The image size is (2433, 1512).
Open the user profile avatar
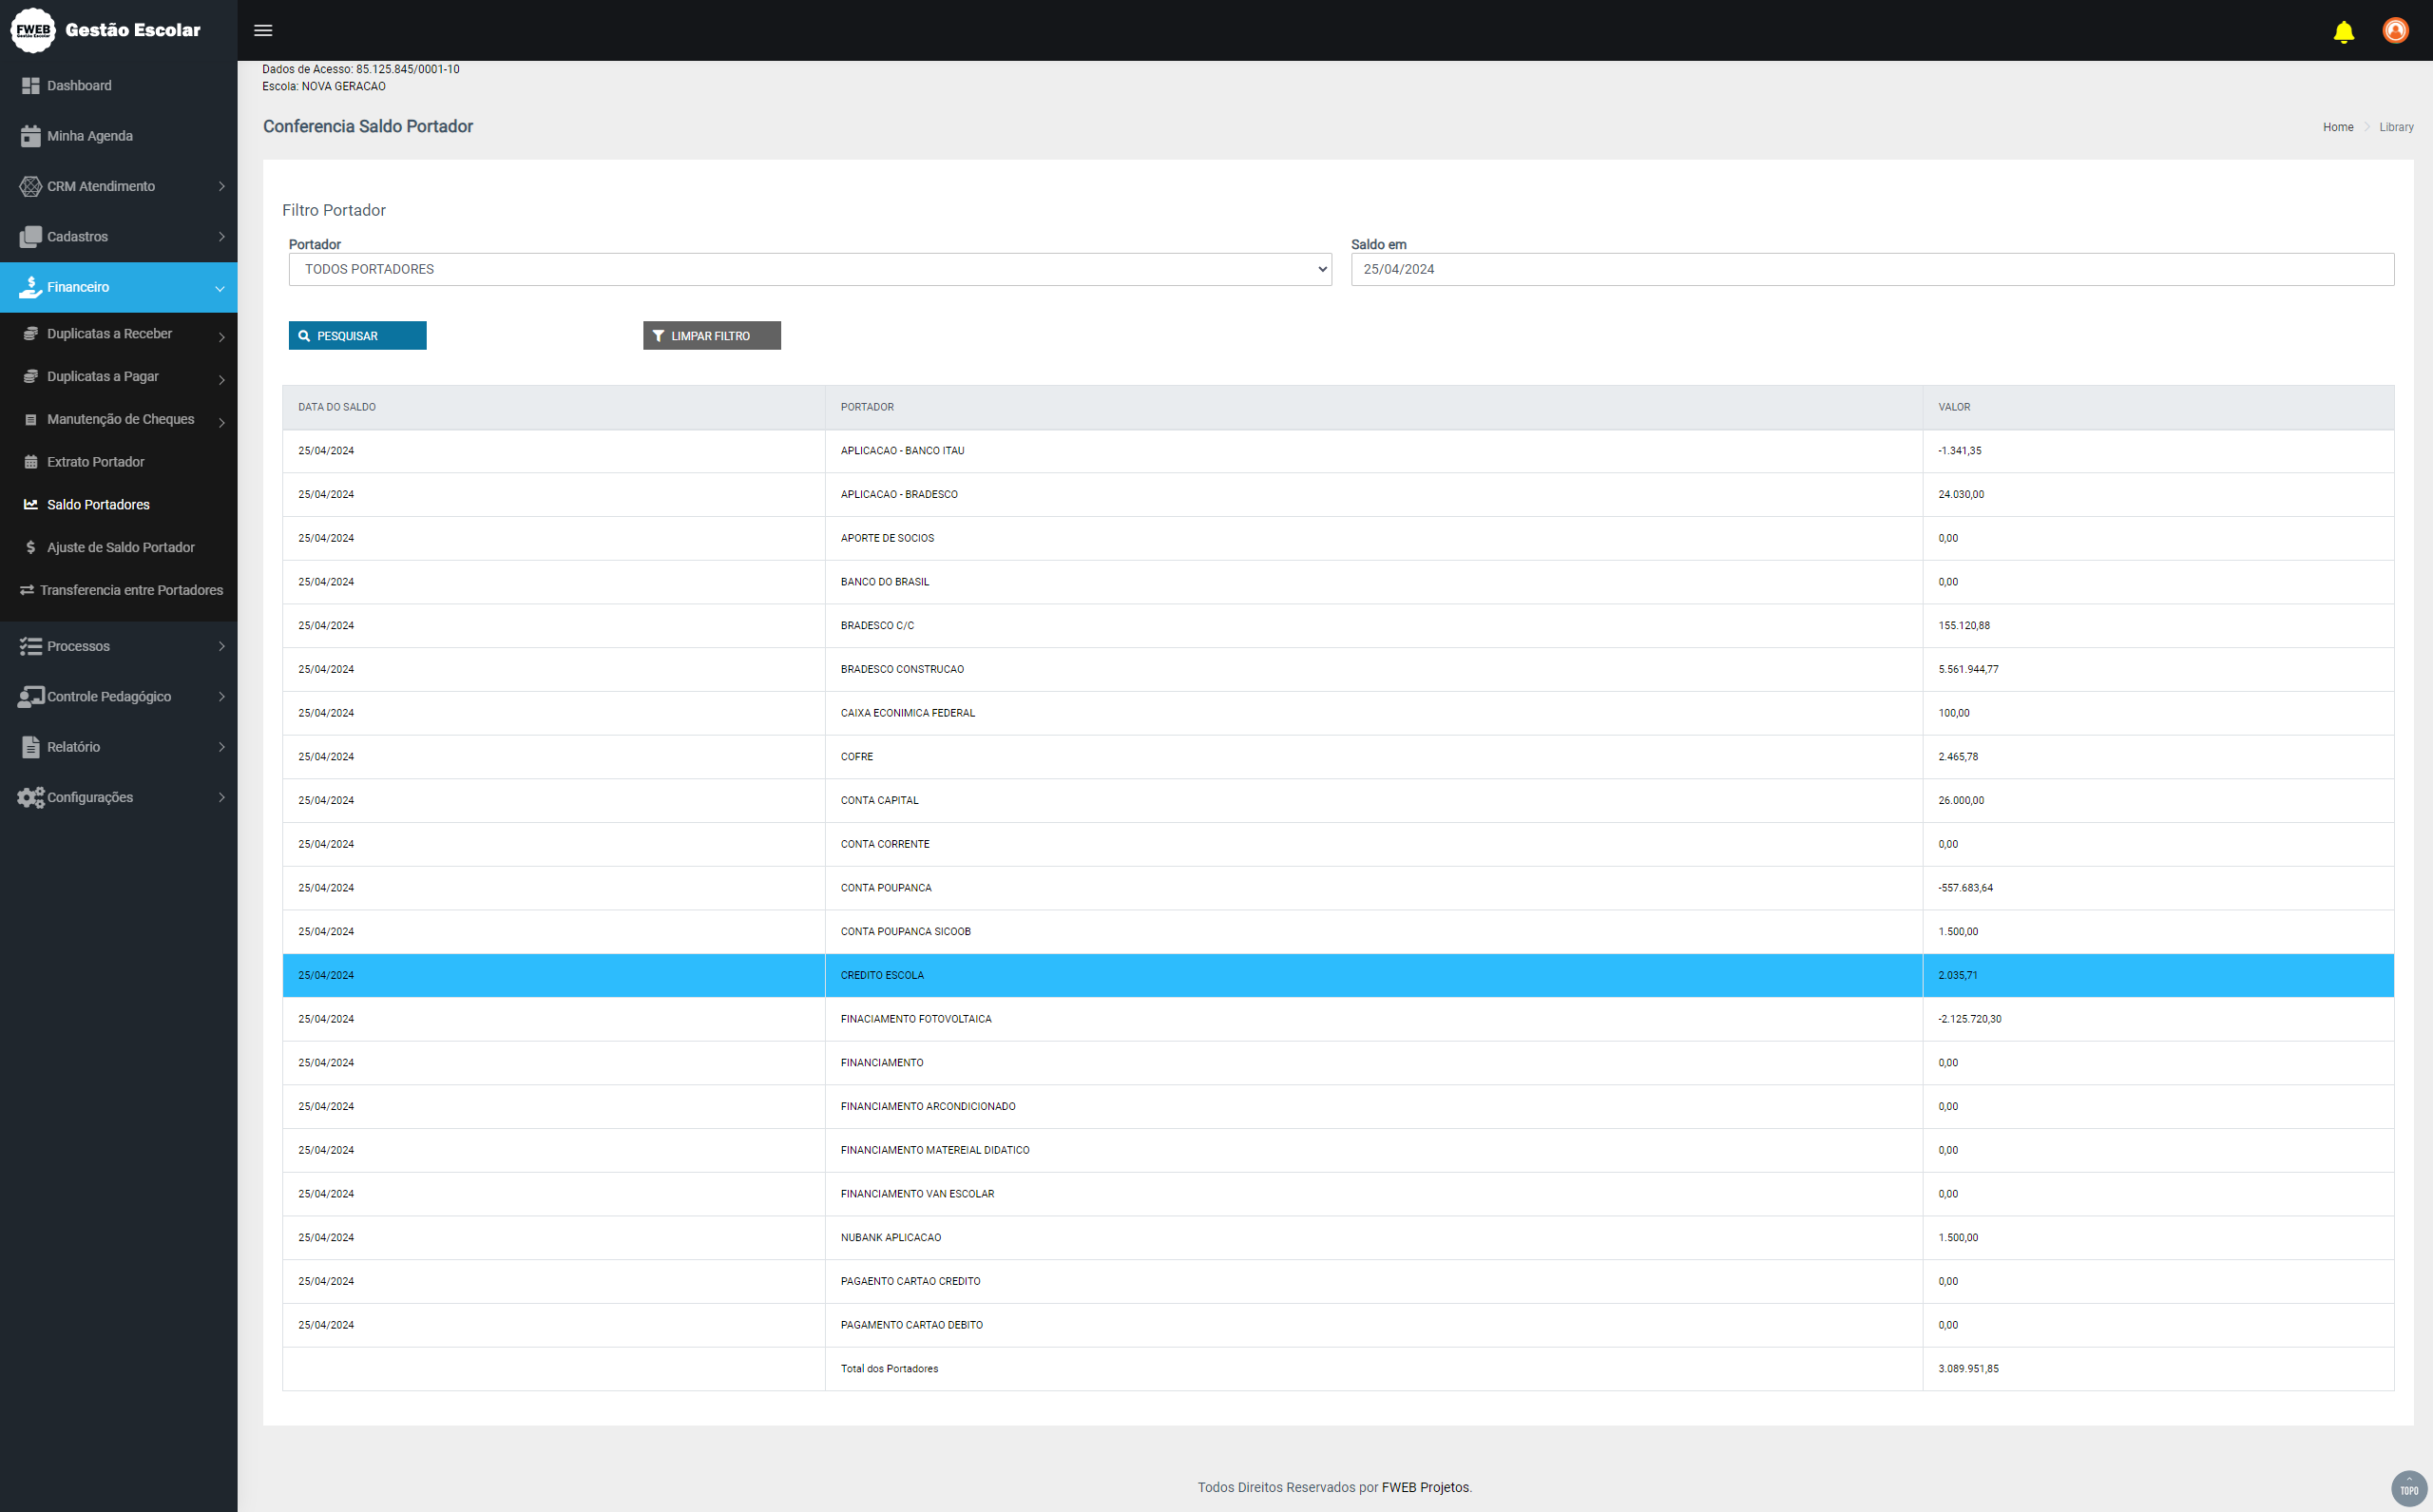[2395, 31]
